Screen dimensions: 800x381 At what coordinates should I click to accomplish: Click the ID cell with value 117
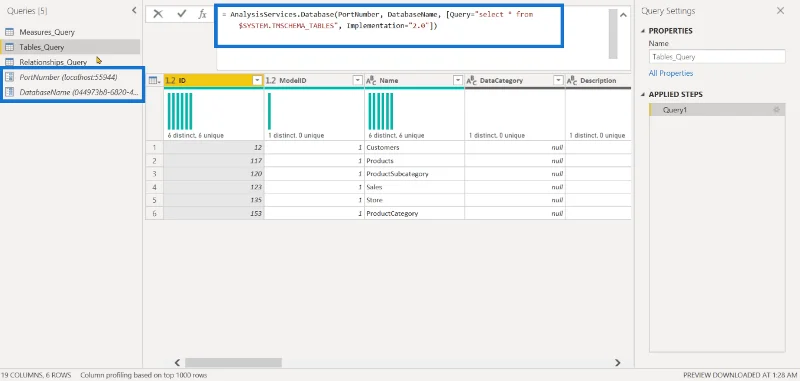point(213,161)
